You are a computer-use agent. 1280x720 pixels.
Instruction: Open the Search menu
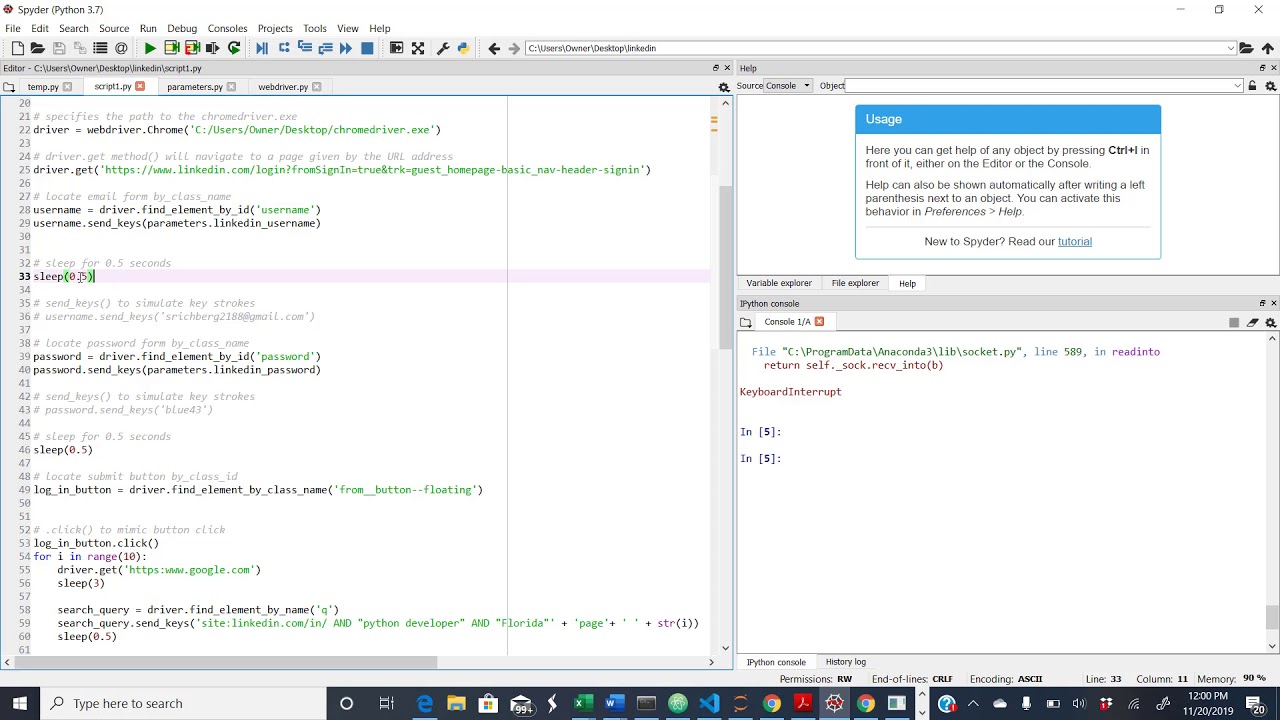click(x=73, y=28)
